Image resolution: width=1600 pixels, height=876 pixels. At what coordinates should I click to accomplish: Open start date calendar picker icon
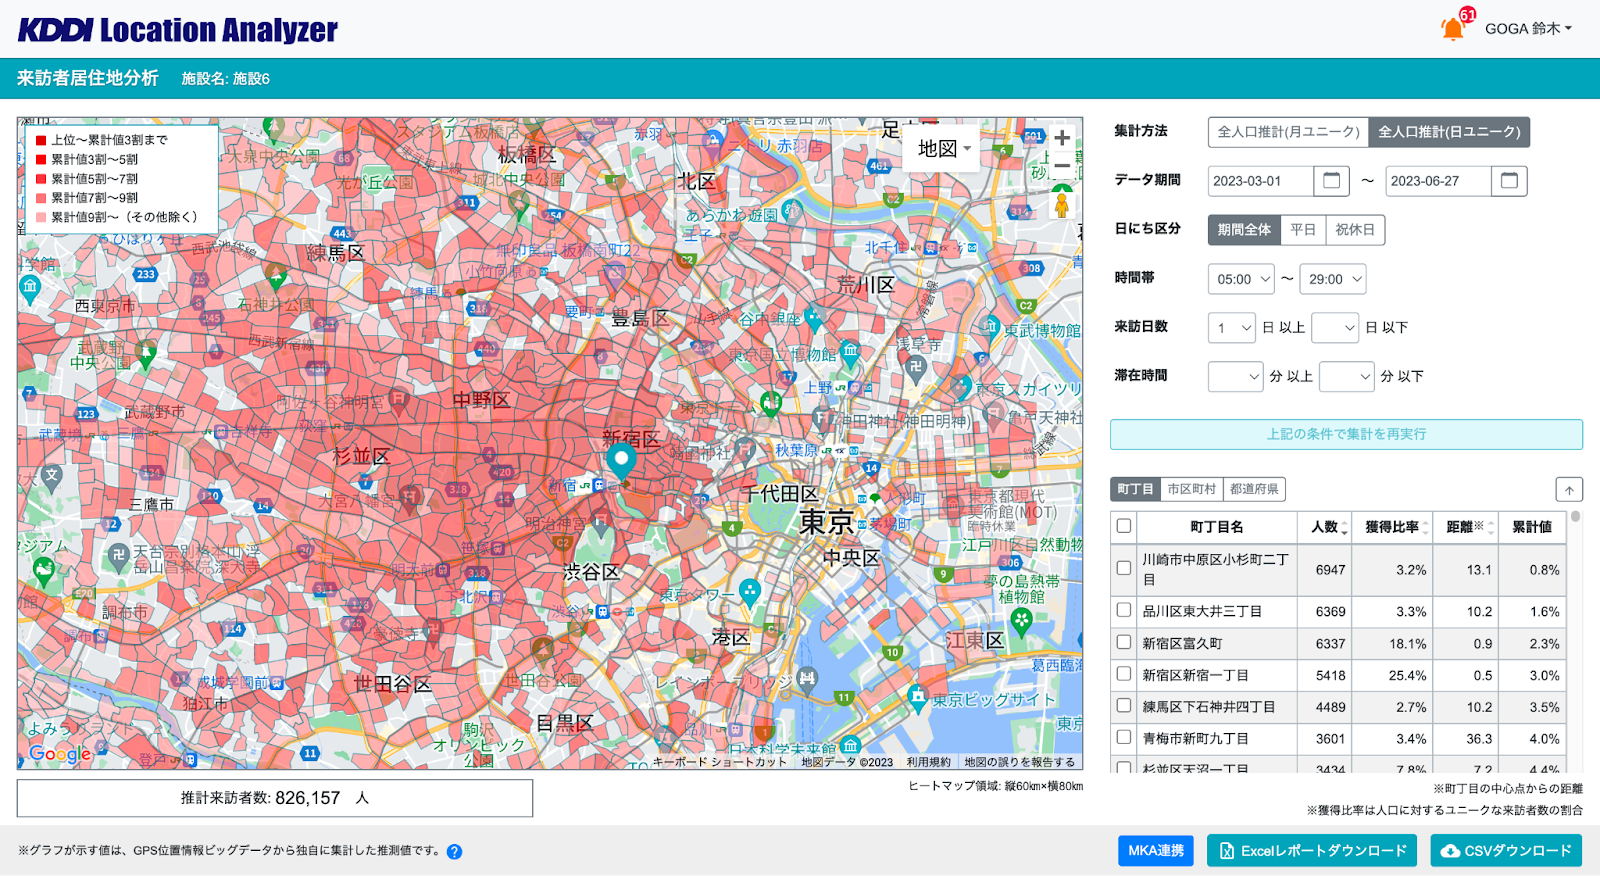(x=1331, y=180)
